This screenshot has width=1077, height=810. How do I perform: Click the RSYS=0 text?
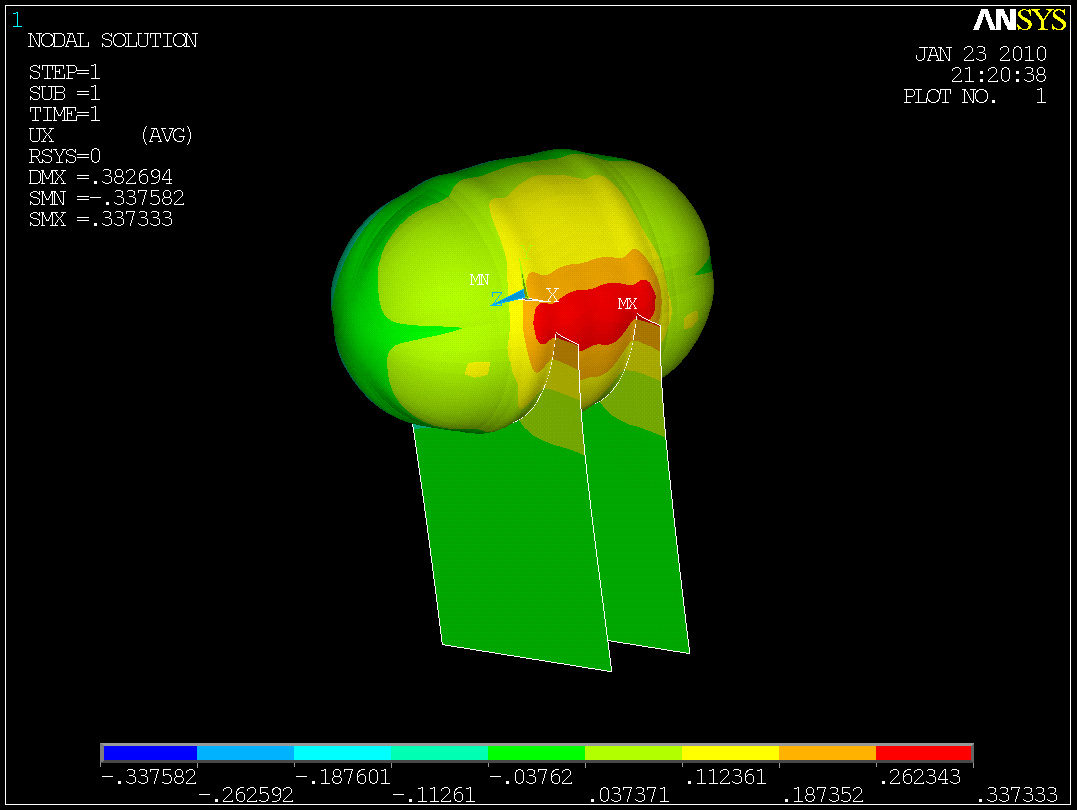click(65, 156)
